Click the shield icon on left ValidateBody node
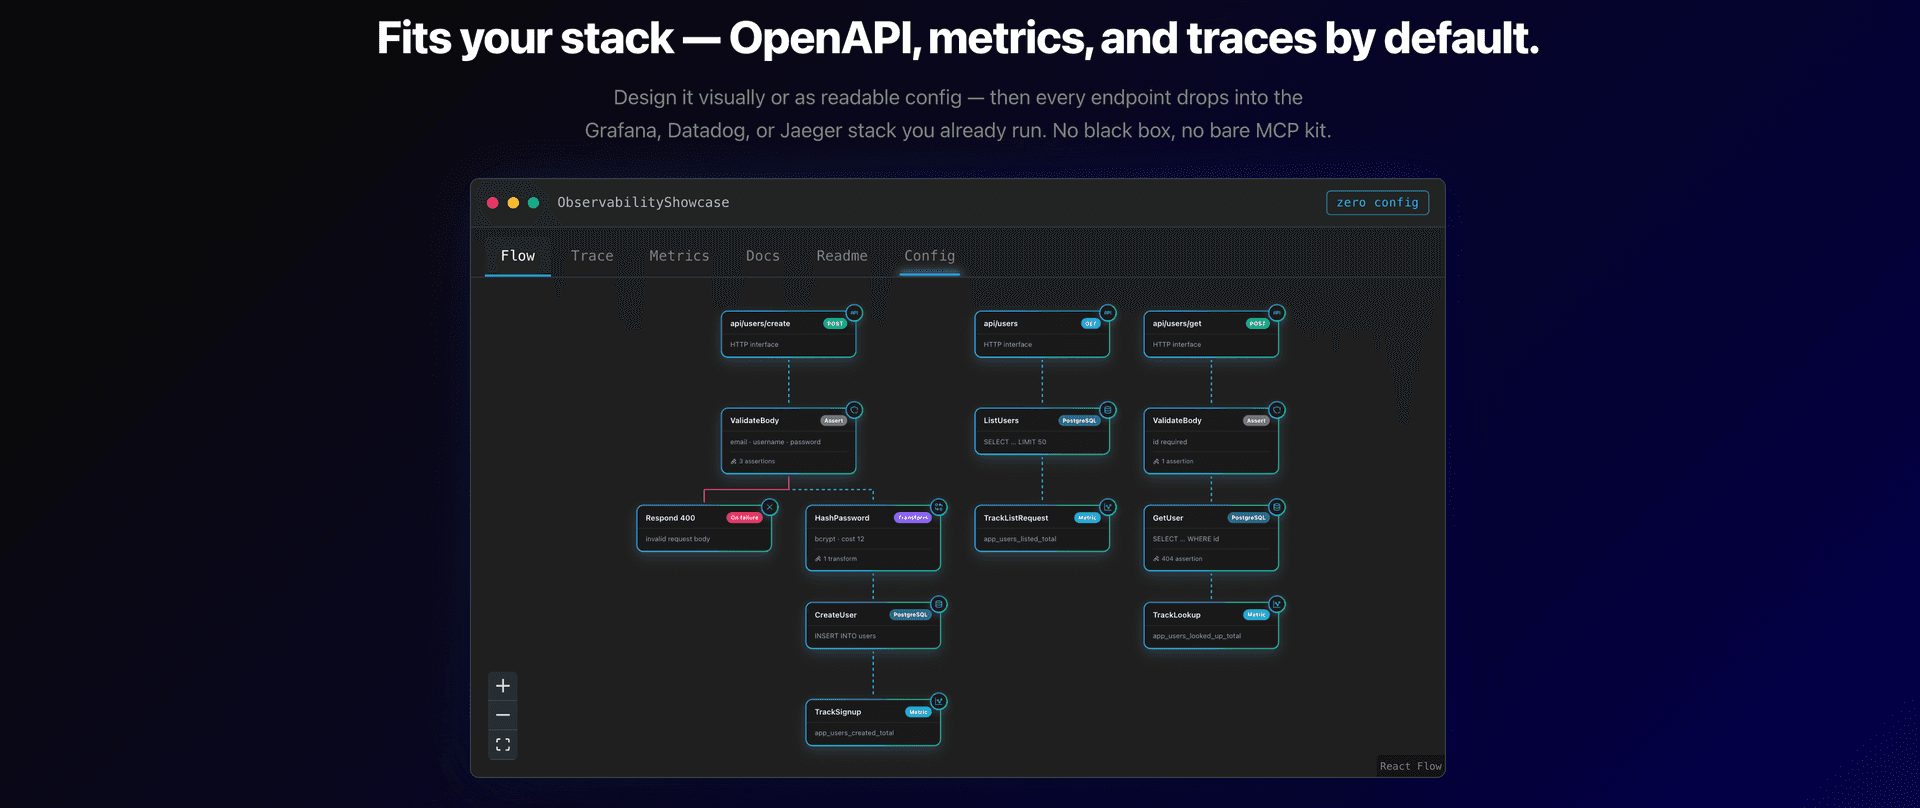Image resolution: width=1920 pixels, height=808 pixels. (x=854, y=410)
